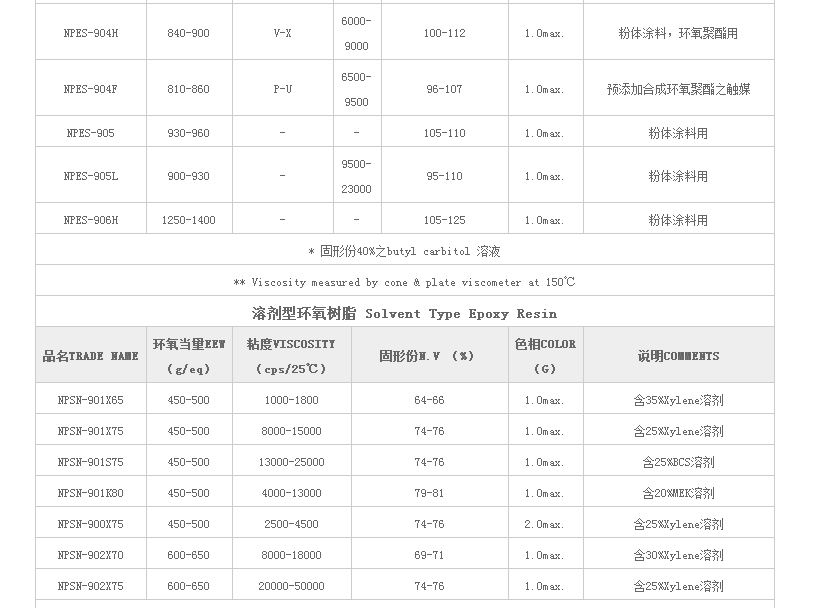This screenshot has width=813, height=608.
Task: Click the 色相COLOR column header
Action: tap(545, 355)
